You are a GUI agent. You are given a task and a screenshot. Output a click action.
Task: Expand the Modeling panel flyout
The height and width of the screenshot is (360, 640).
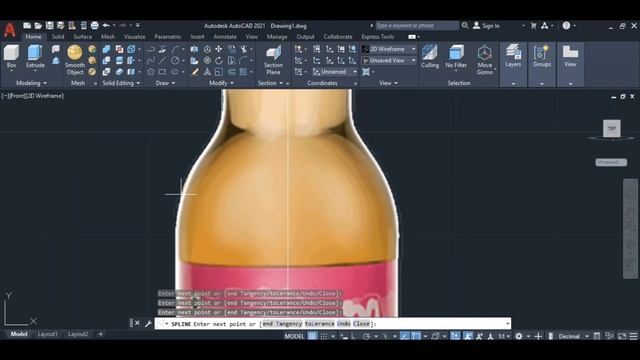coord(31,83)
